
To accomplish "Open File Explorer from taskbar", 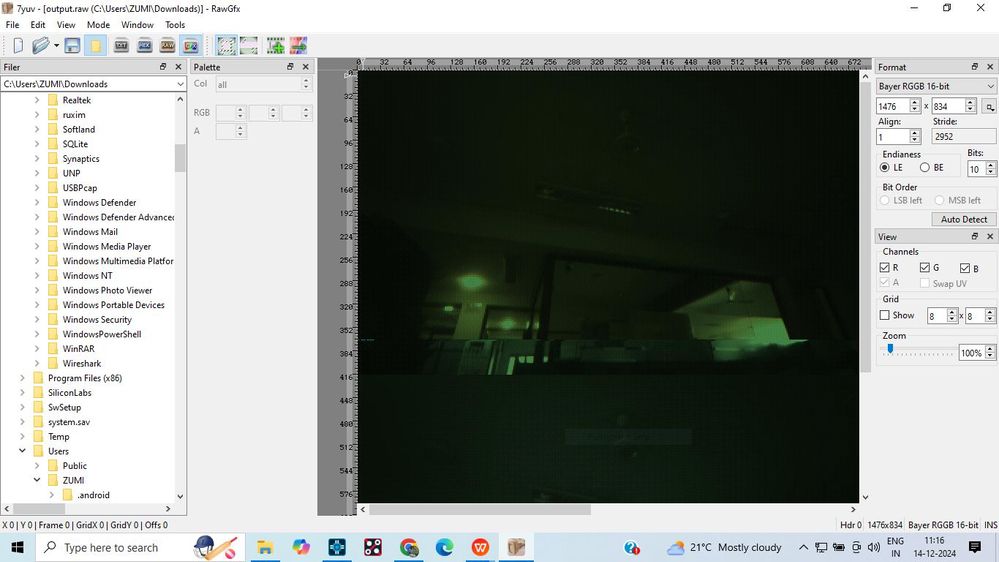I will tap(265, 547).
